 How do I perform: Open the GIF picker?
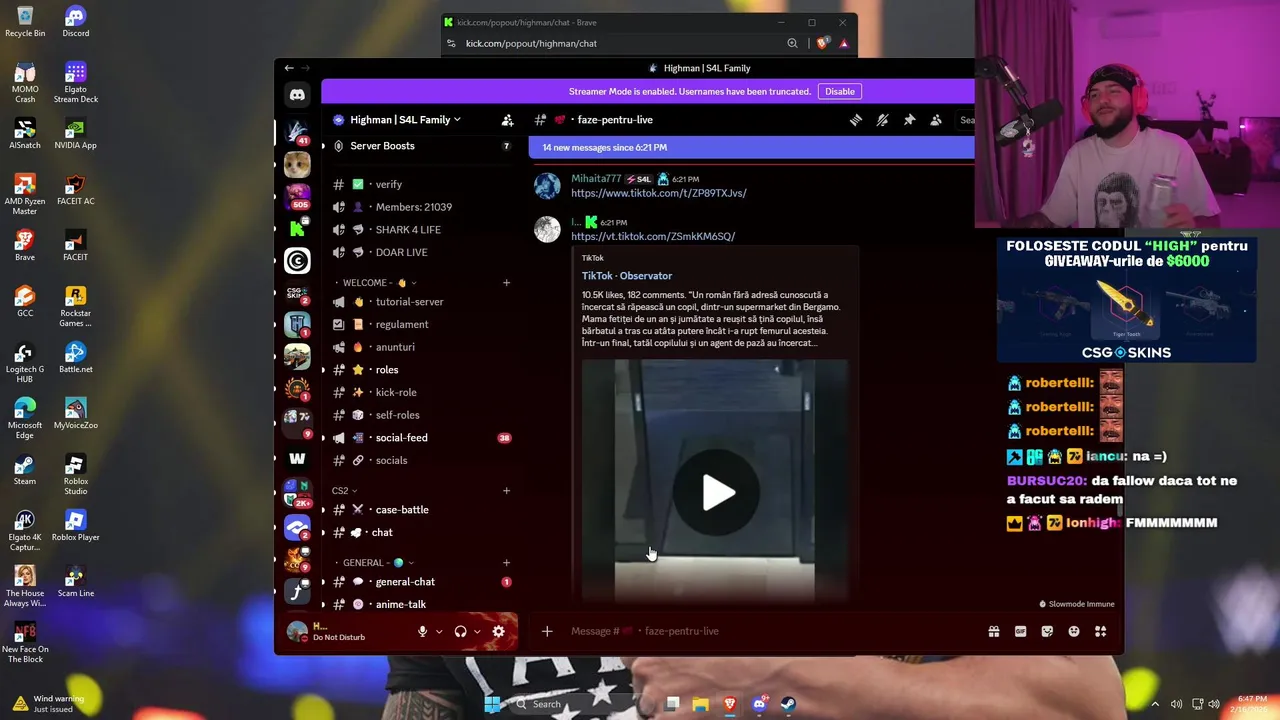[x=1020, y=631]
